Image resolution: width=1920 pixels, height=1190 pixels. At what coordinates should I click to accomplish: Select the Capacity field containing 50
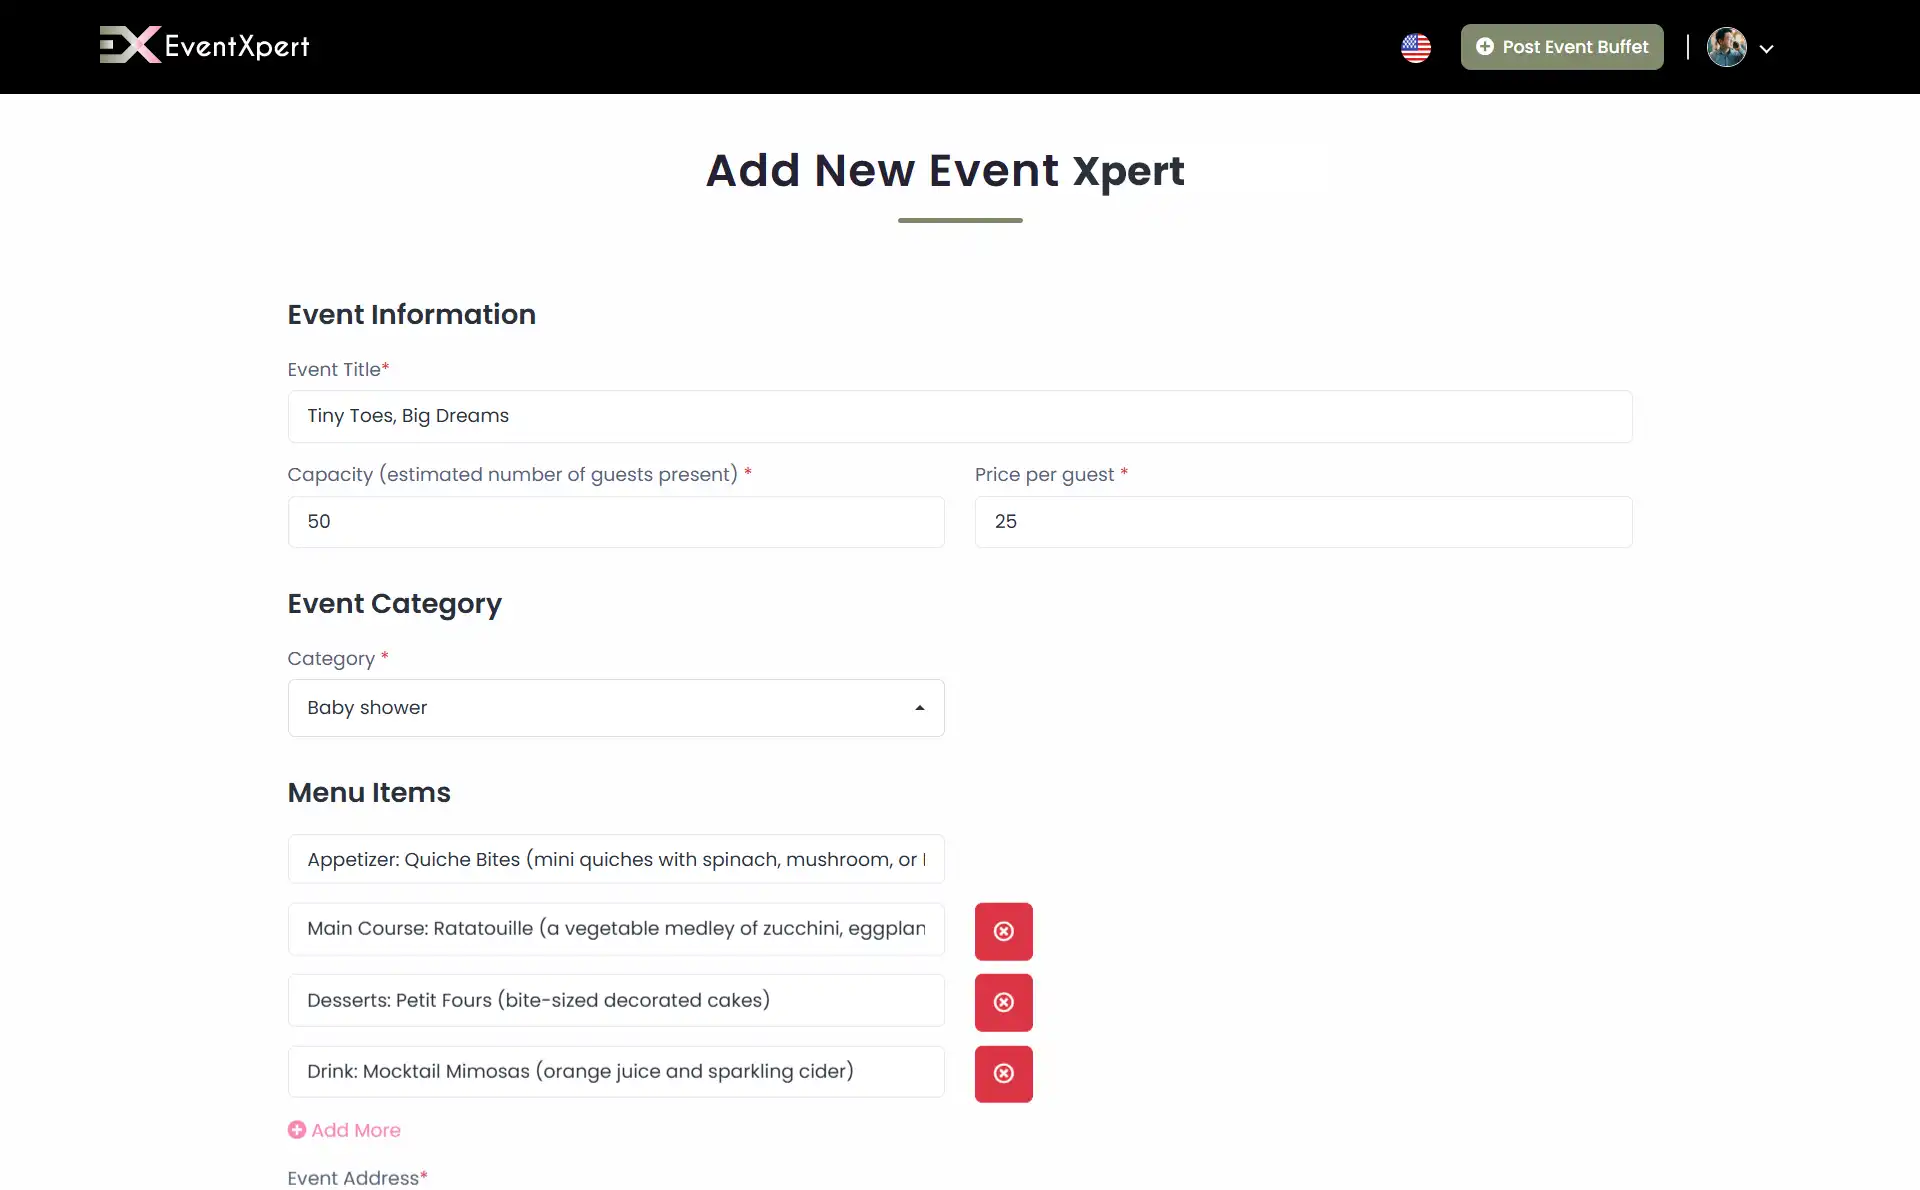(615, 521)
